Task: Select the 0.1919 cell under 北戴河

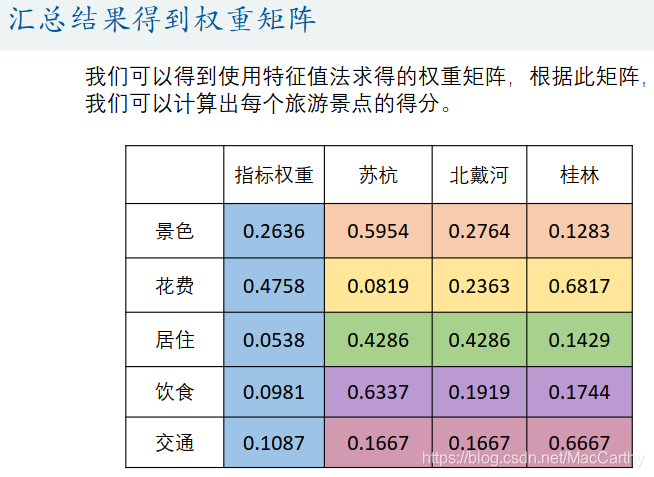Action: [479, 392]
